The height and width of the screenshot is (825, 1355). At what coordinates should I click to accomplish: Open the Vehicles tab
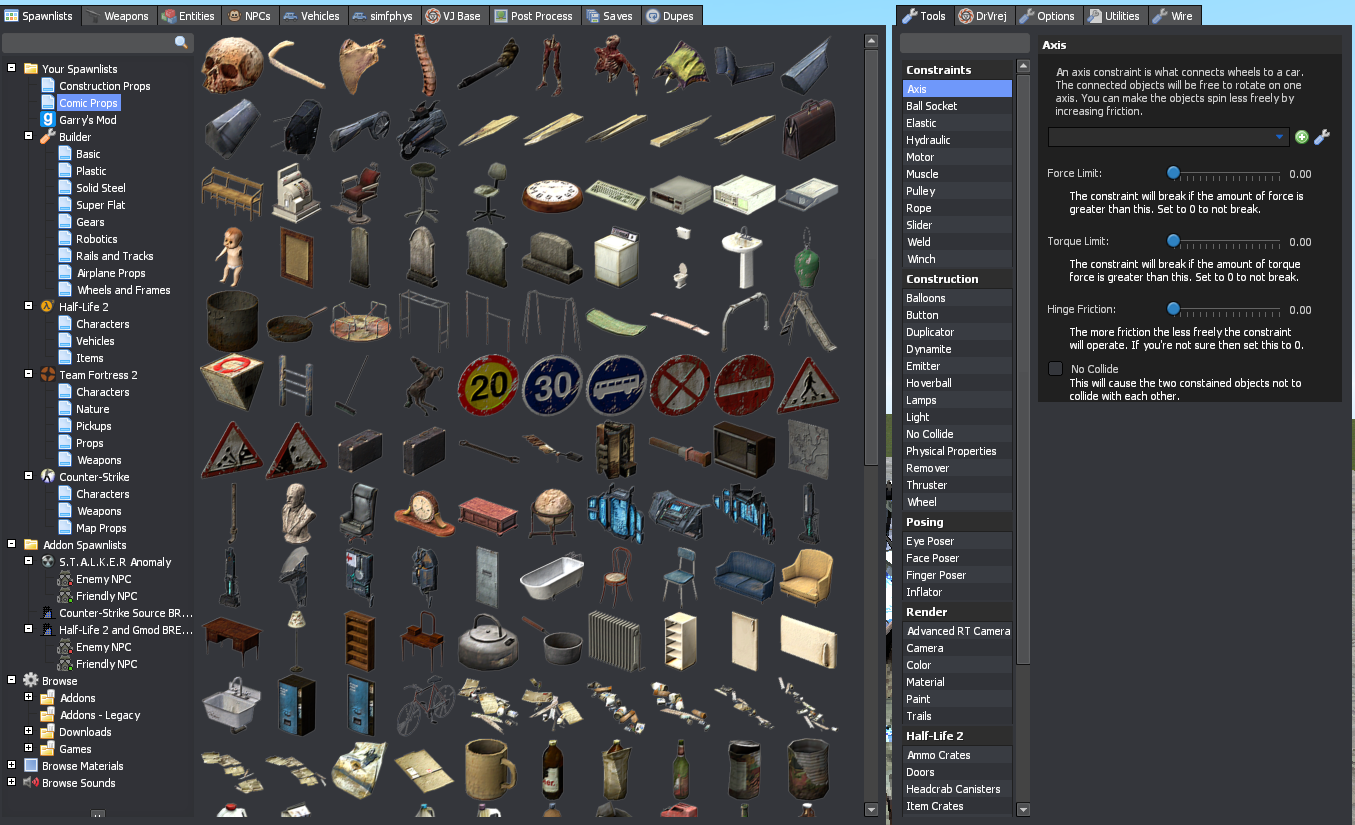pyautogui.click(x=311, y=15)
